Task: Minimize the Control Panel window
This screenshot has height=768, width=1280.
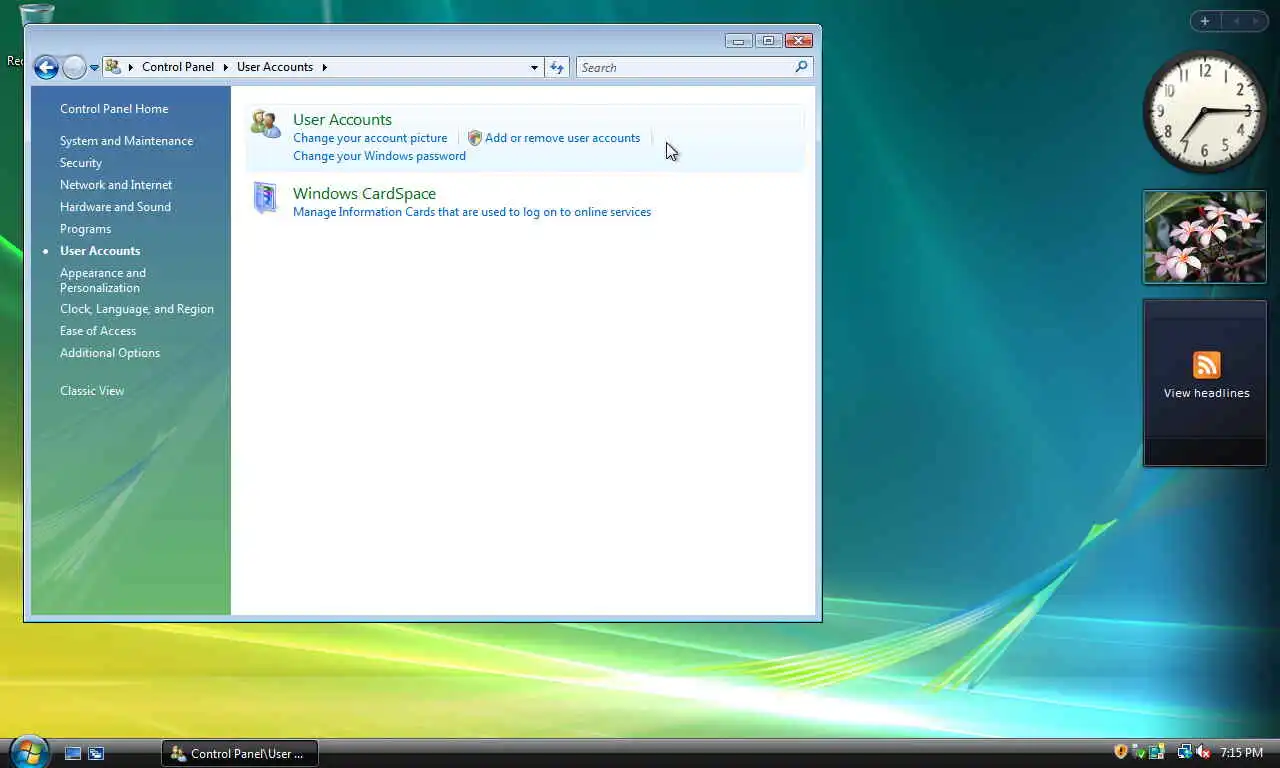Action: click(739, 41)
